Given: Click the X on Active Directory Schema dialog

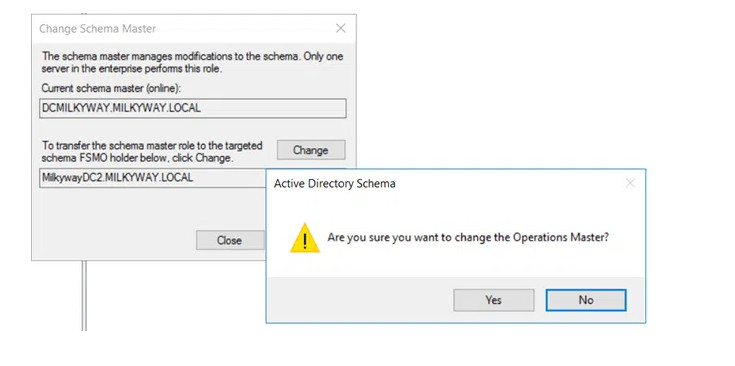Looking at the screenshot, I should (x=630, y=183).
